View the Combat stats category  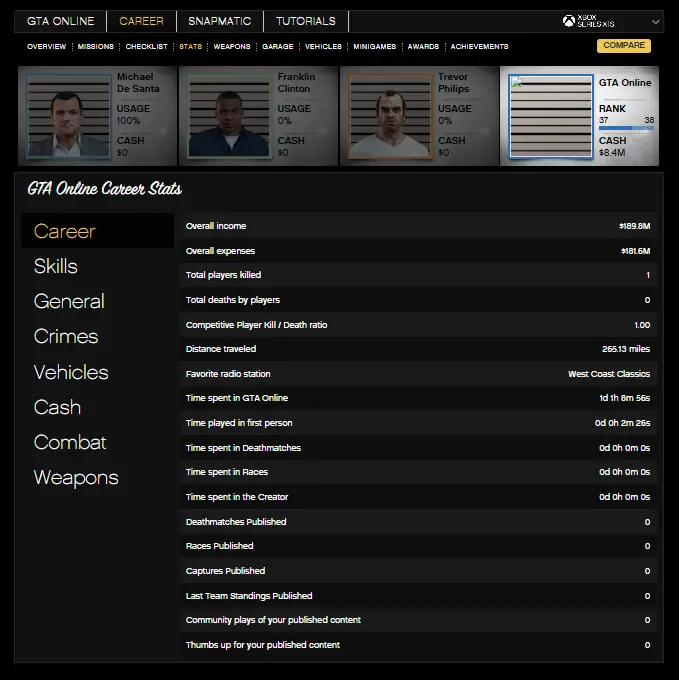coord(70,442)
